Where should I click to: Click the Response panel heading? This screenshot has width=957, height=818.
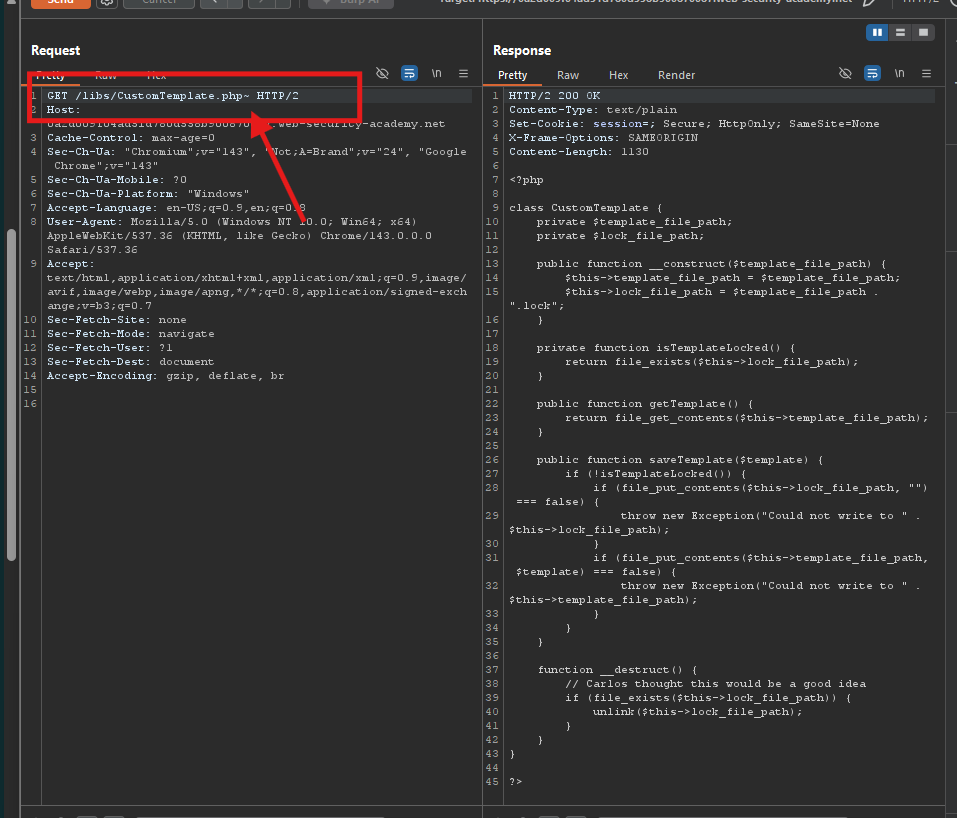(522, 51)
